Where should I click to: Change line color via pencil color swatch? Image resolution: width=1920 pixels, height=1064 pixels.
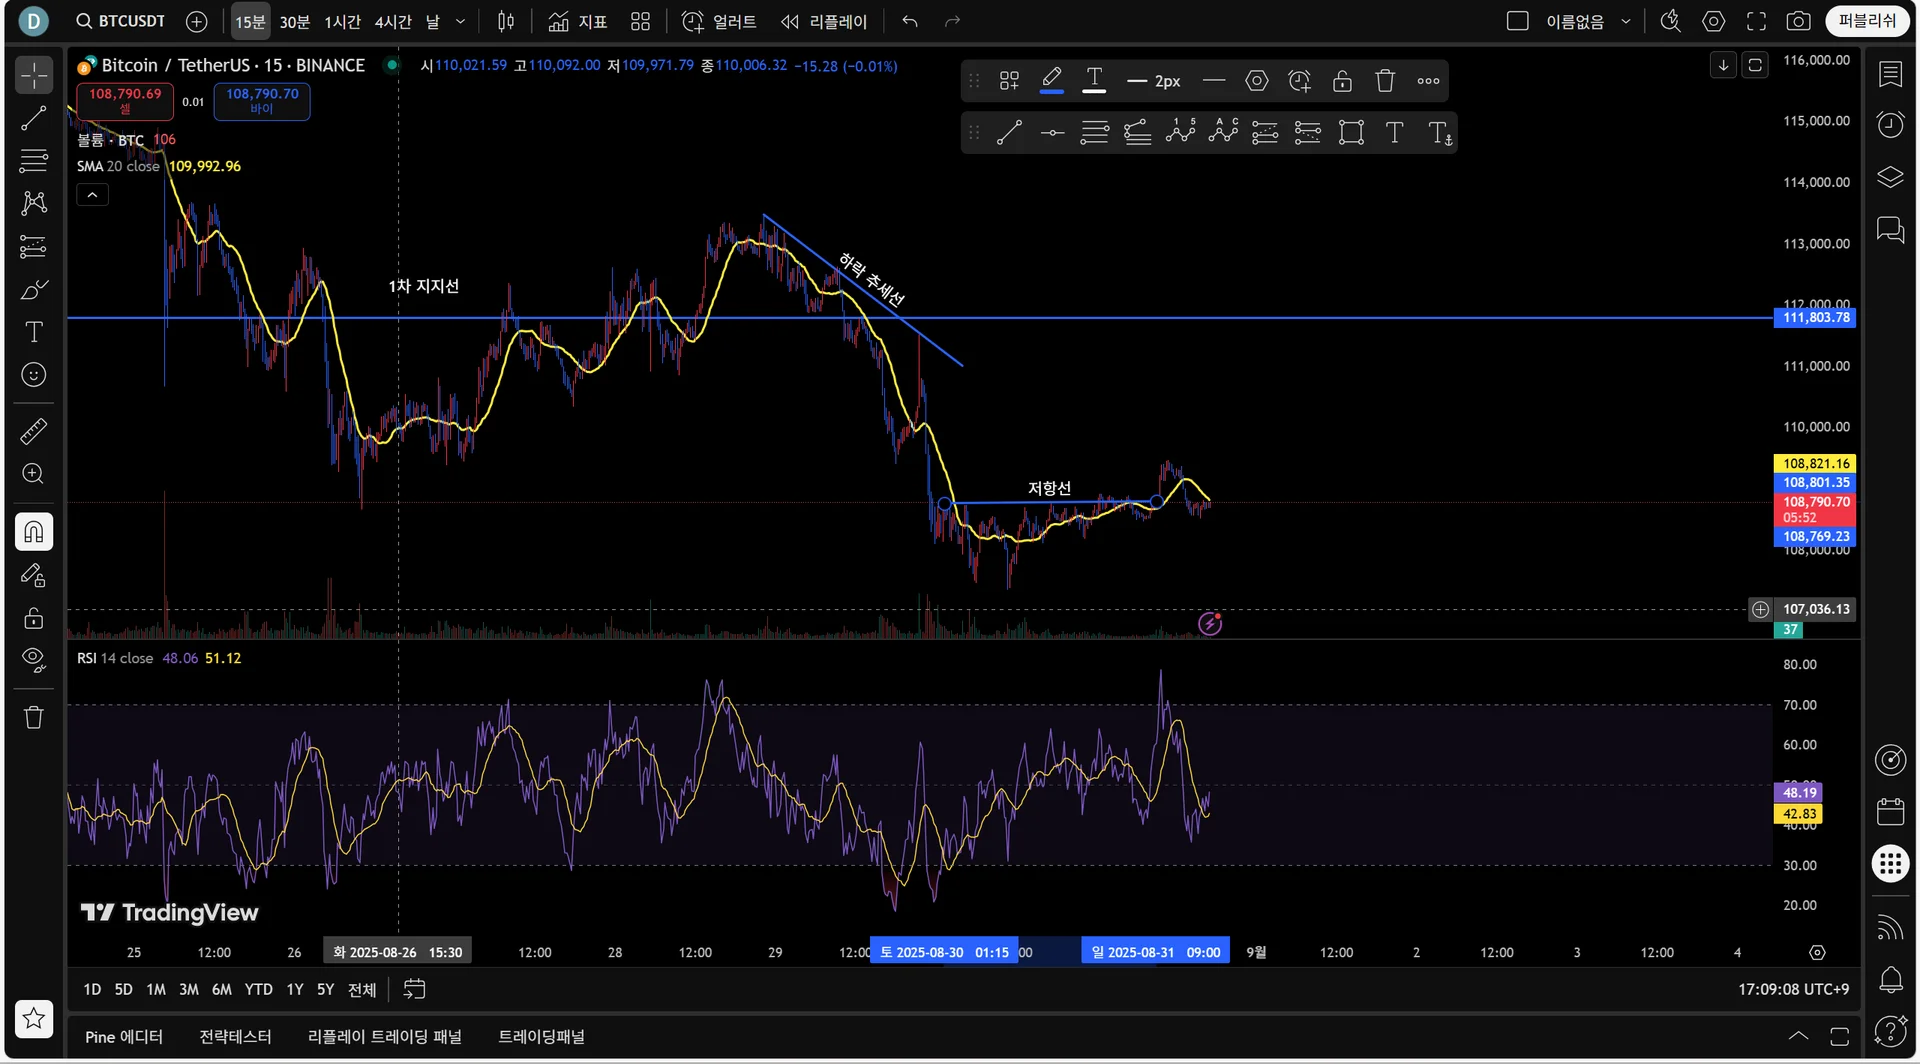[1051, 81]
